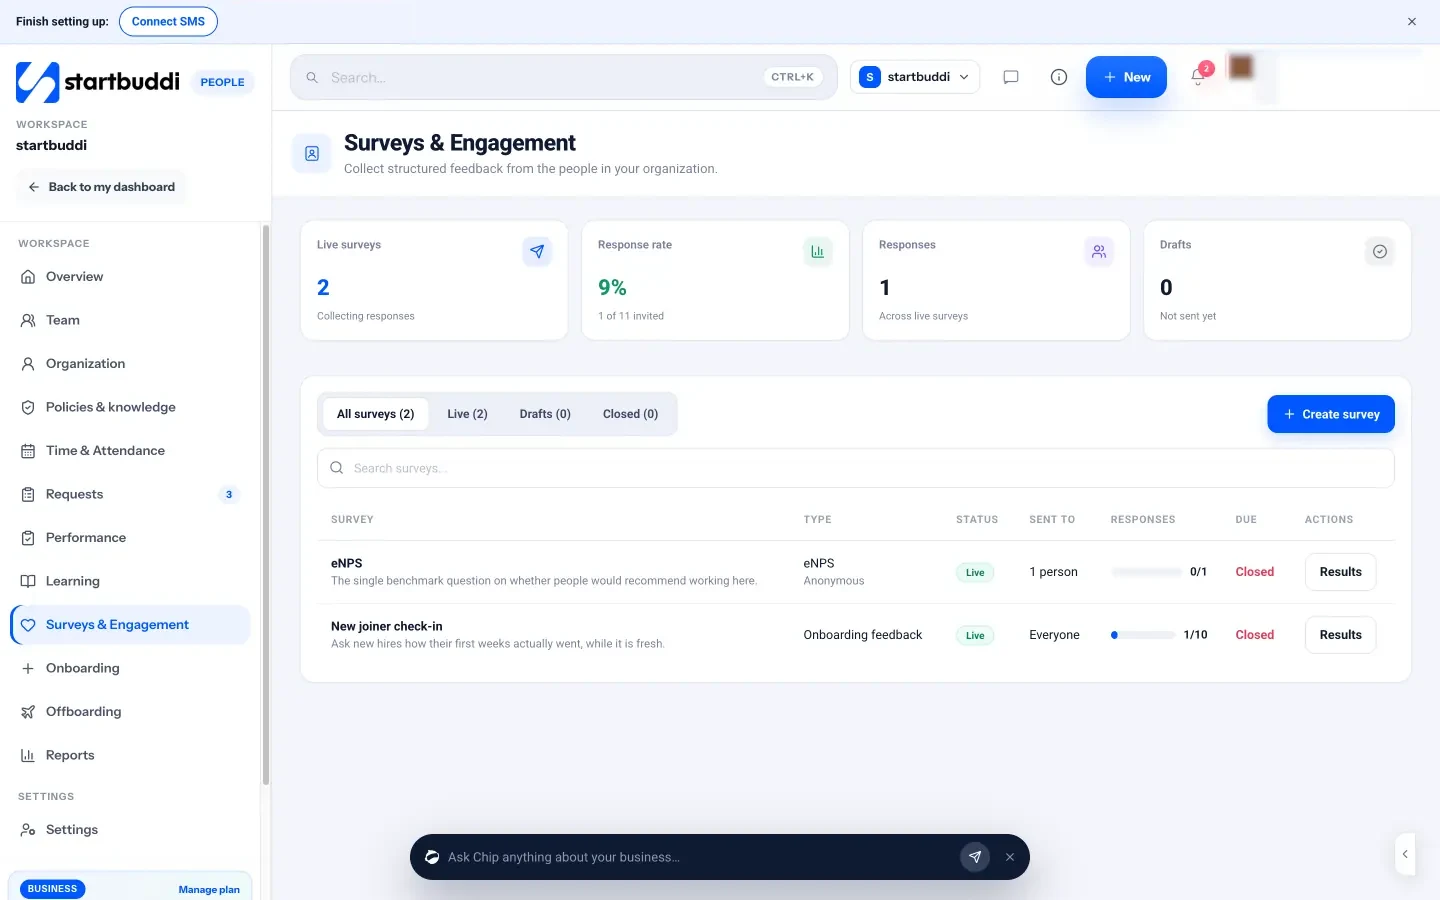Open Learning from the sidebar
Screen dimensions: 1440x900
coord(130,581)
